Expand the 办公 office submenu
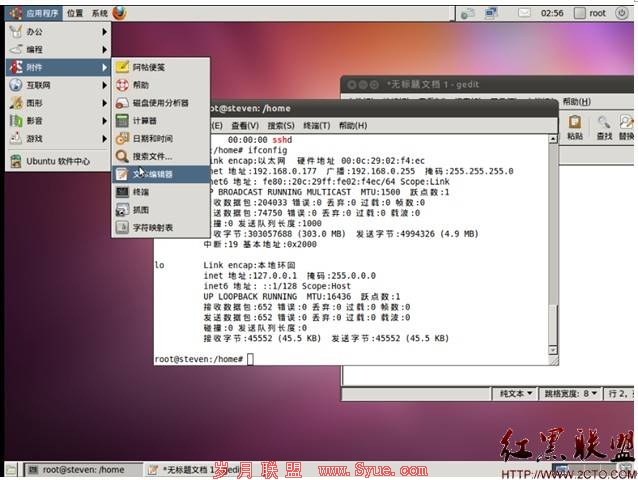This screenshot has width=638, height=480. point(58,31)
